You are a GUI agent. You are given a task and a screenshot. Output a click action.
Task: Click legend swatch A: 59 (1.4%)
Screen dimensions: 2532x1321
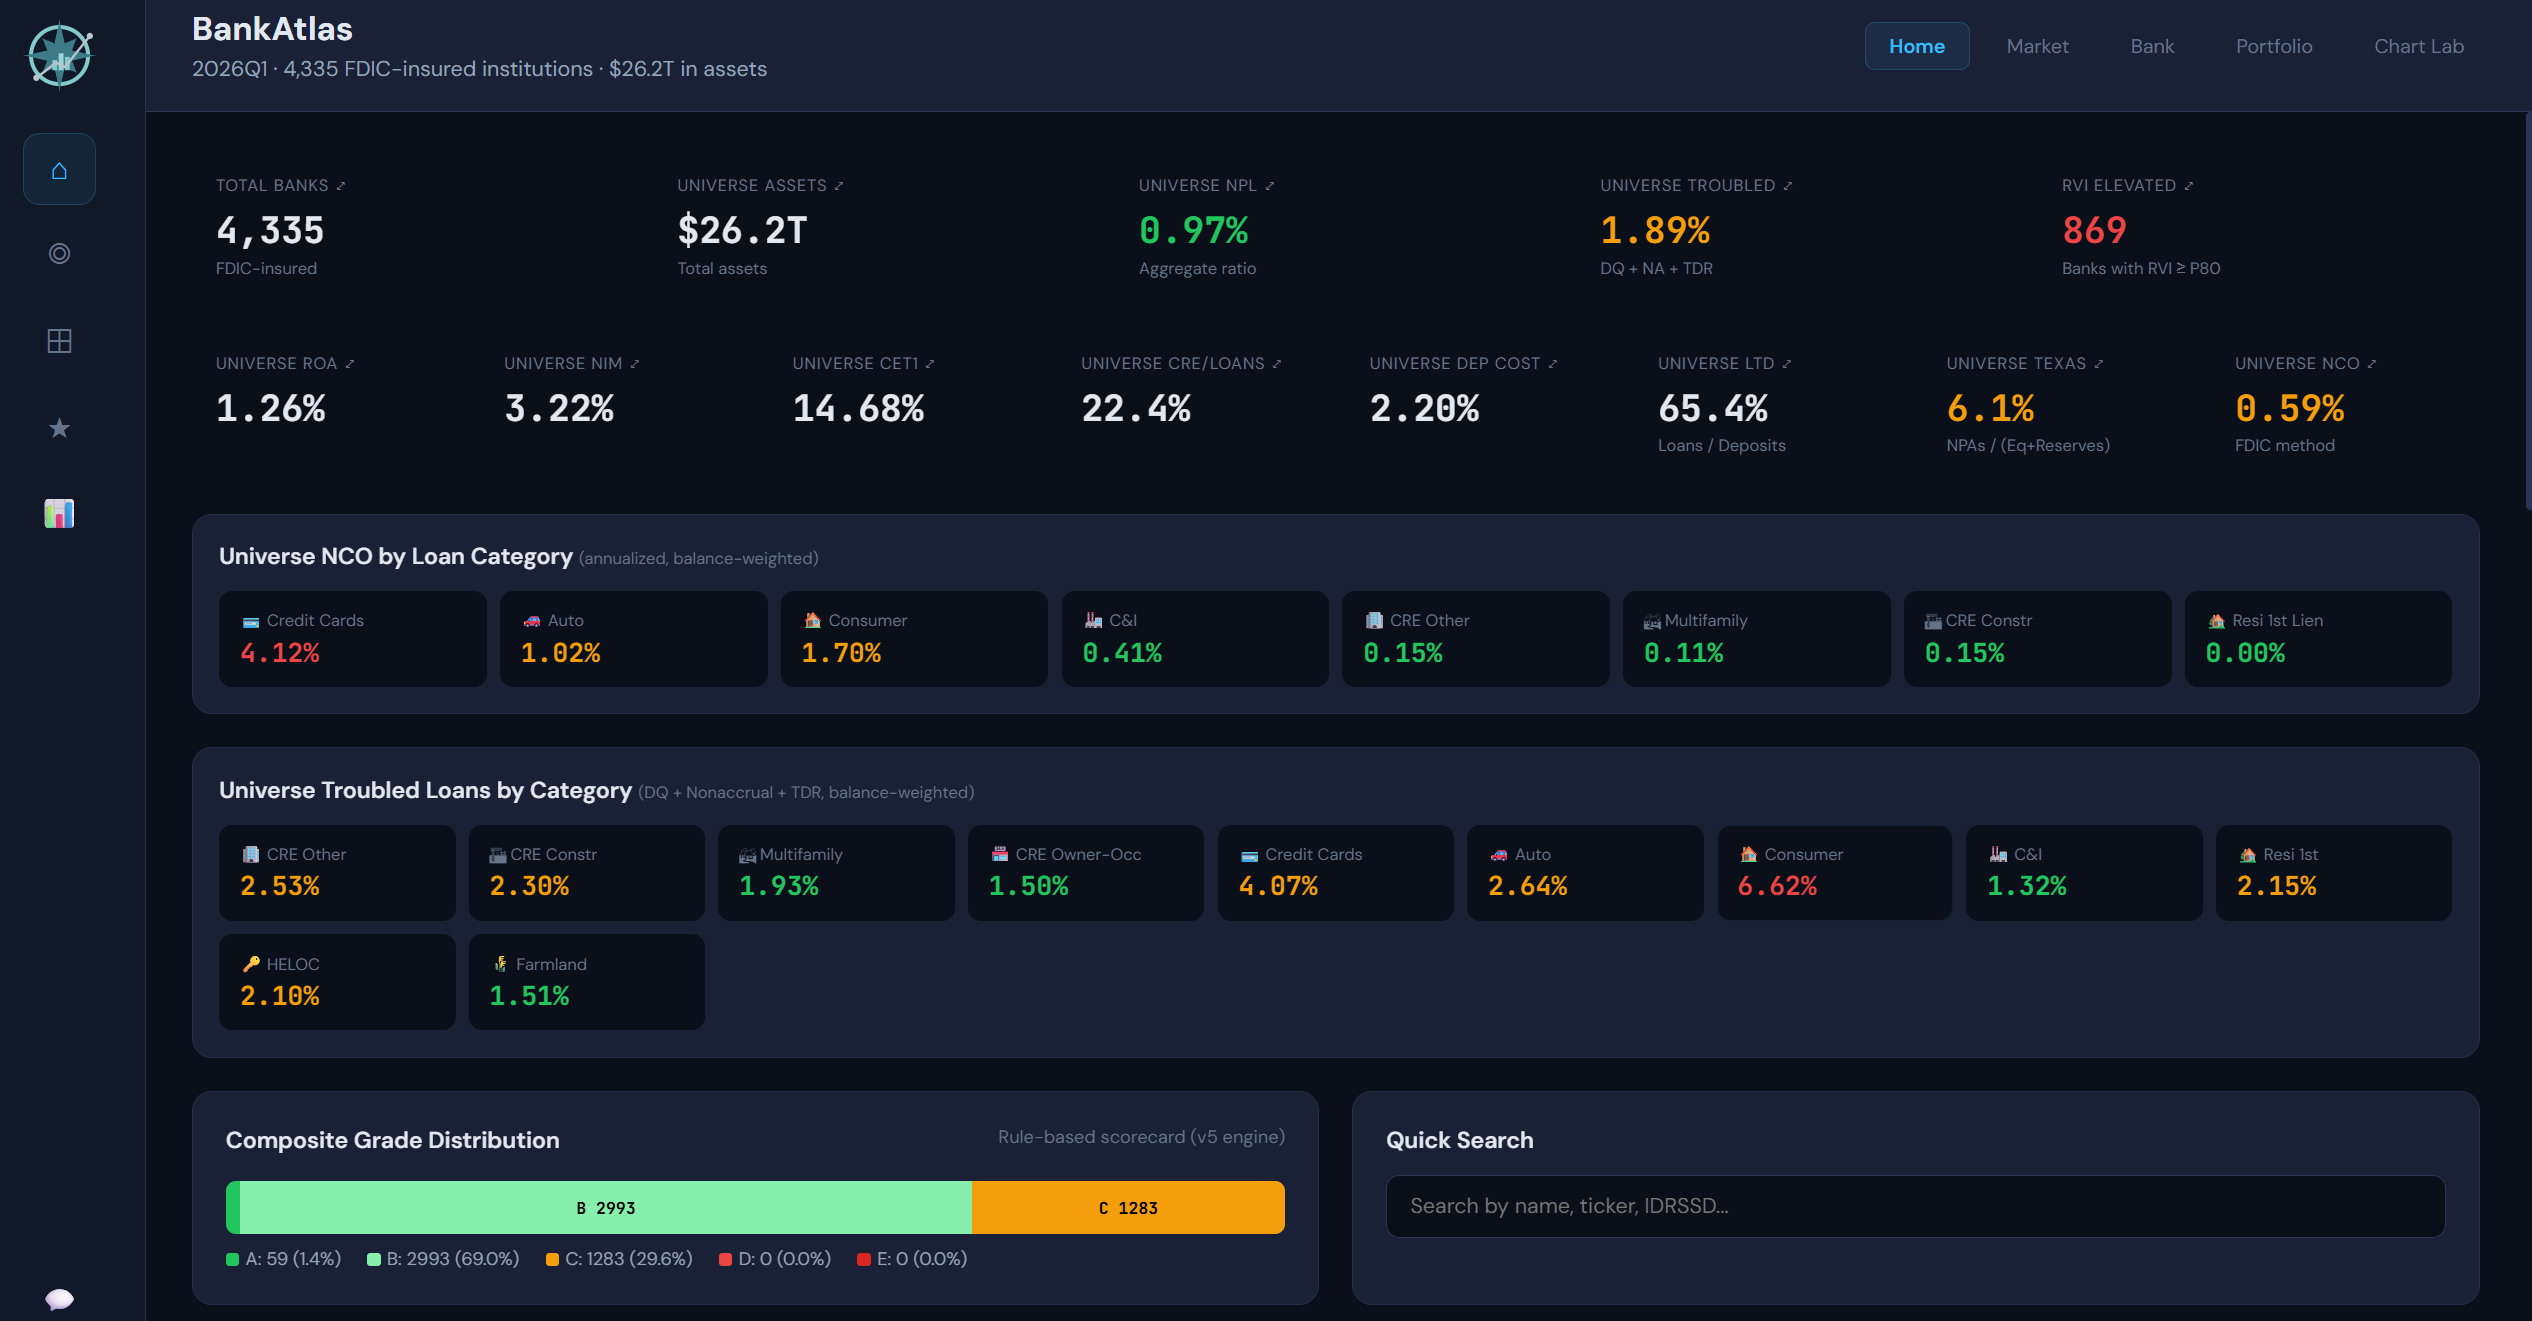click(x=233, y=1260)
